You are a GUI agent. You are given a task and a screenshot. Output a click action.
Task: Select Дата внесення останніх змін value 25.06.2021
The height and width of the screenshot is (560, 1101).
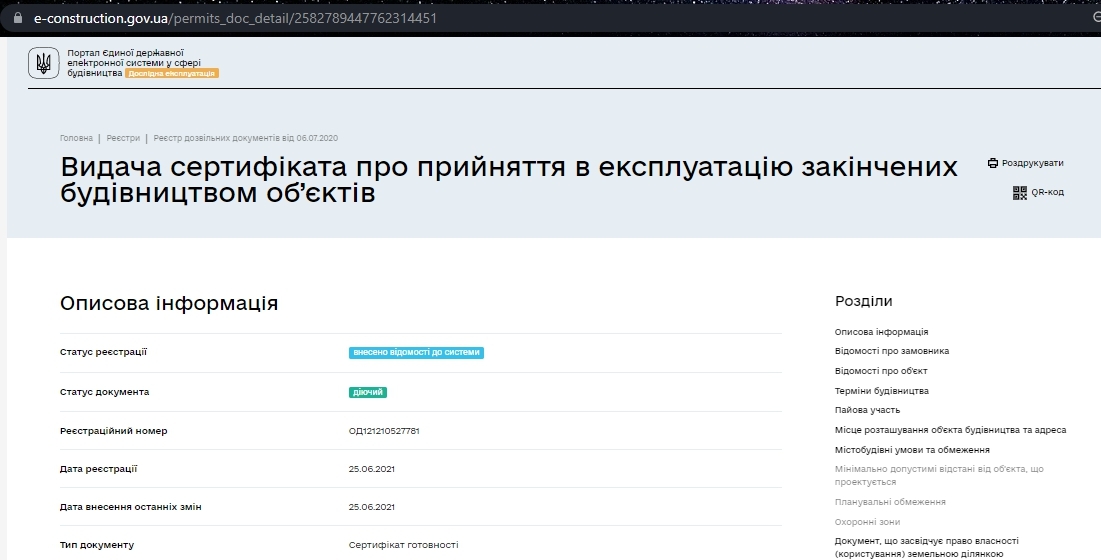[371, 507]
